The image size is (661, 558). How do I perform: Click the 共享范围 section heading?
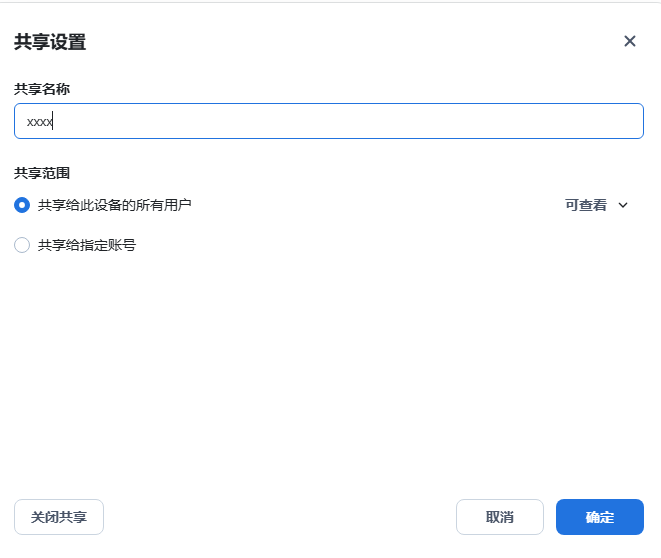point(42,173)
